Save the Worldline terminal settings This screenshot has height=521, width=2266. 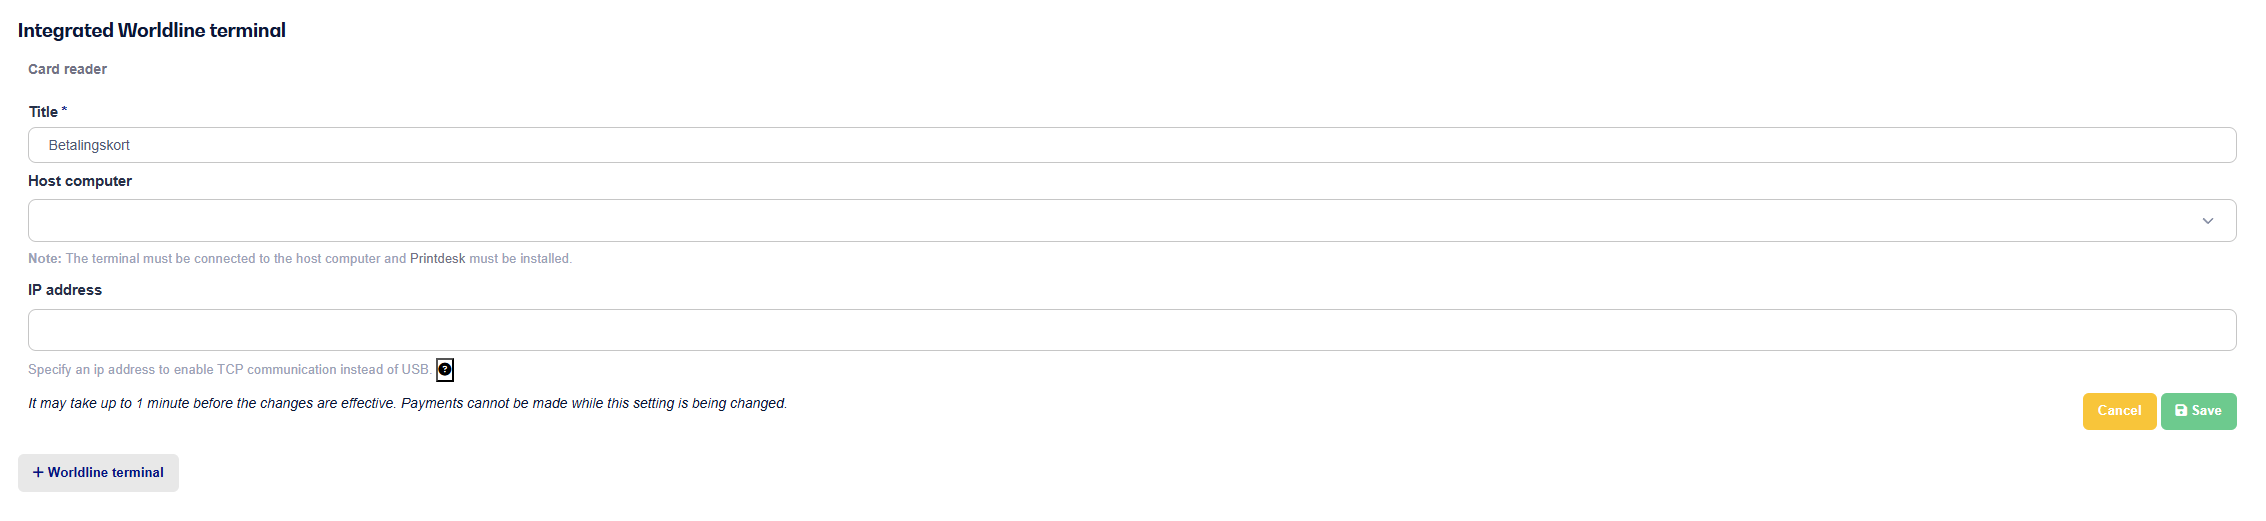(x=2198, y=411)
